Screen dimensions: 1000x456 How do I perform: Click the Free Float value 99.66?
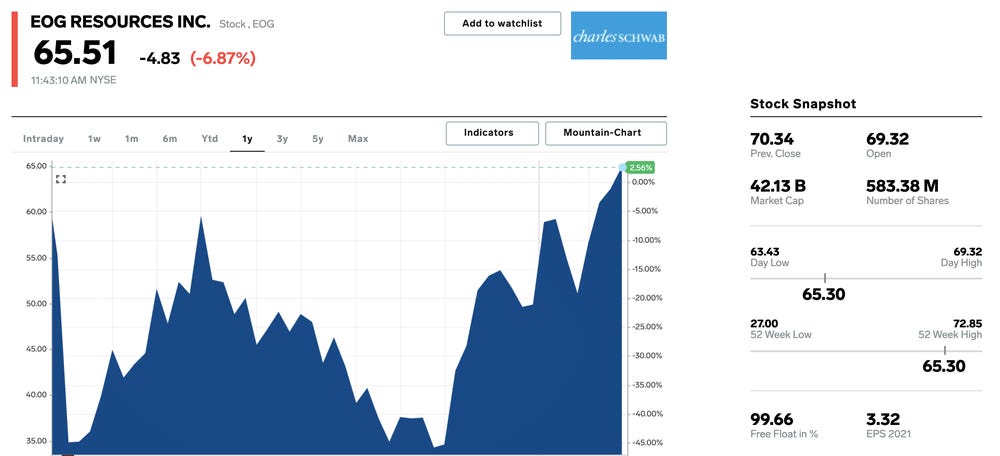[772, 419]
